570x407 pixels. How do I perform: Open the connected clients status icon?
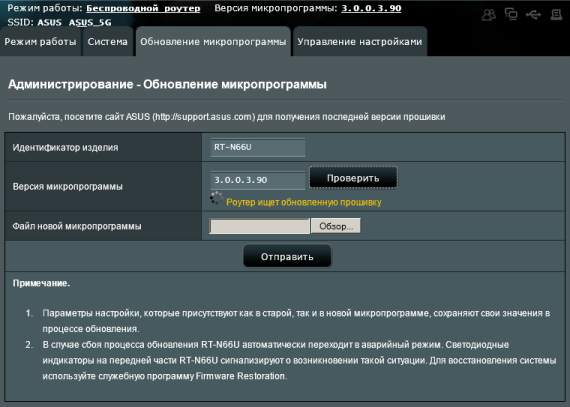click(489, 15)
